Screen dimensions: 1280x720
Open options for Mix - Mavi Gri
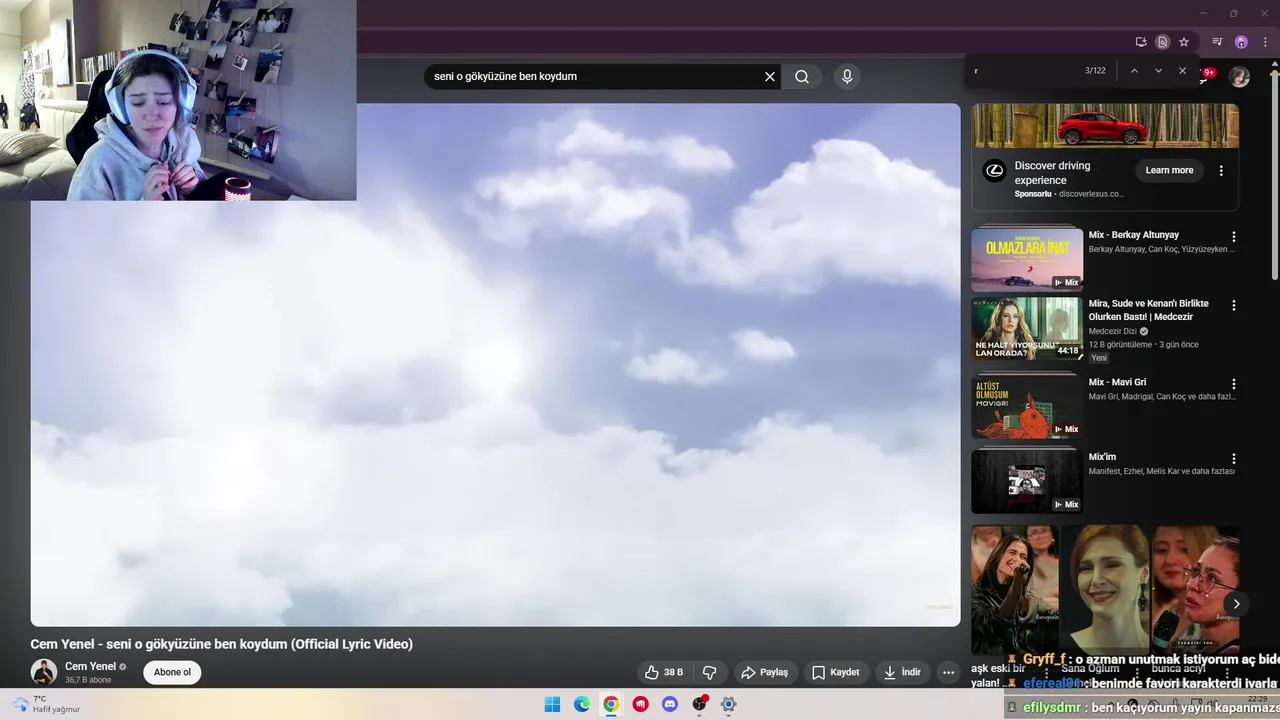tap(1234, 384)
